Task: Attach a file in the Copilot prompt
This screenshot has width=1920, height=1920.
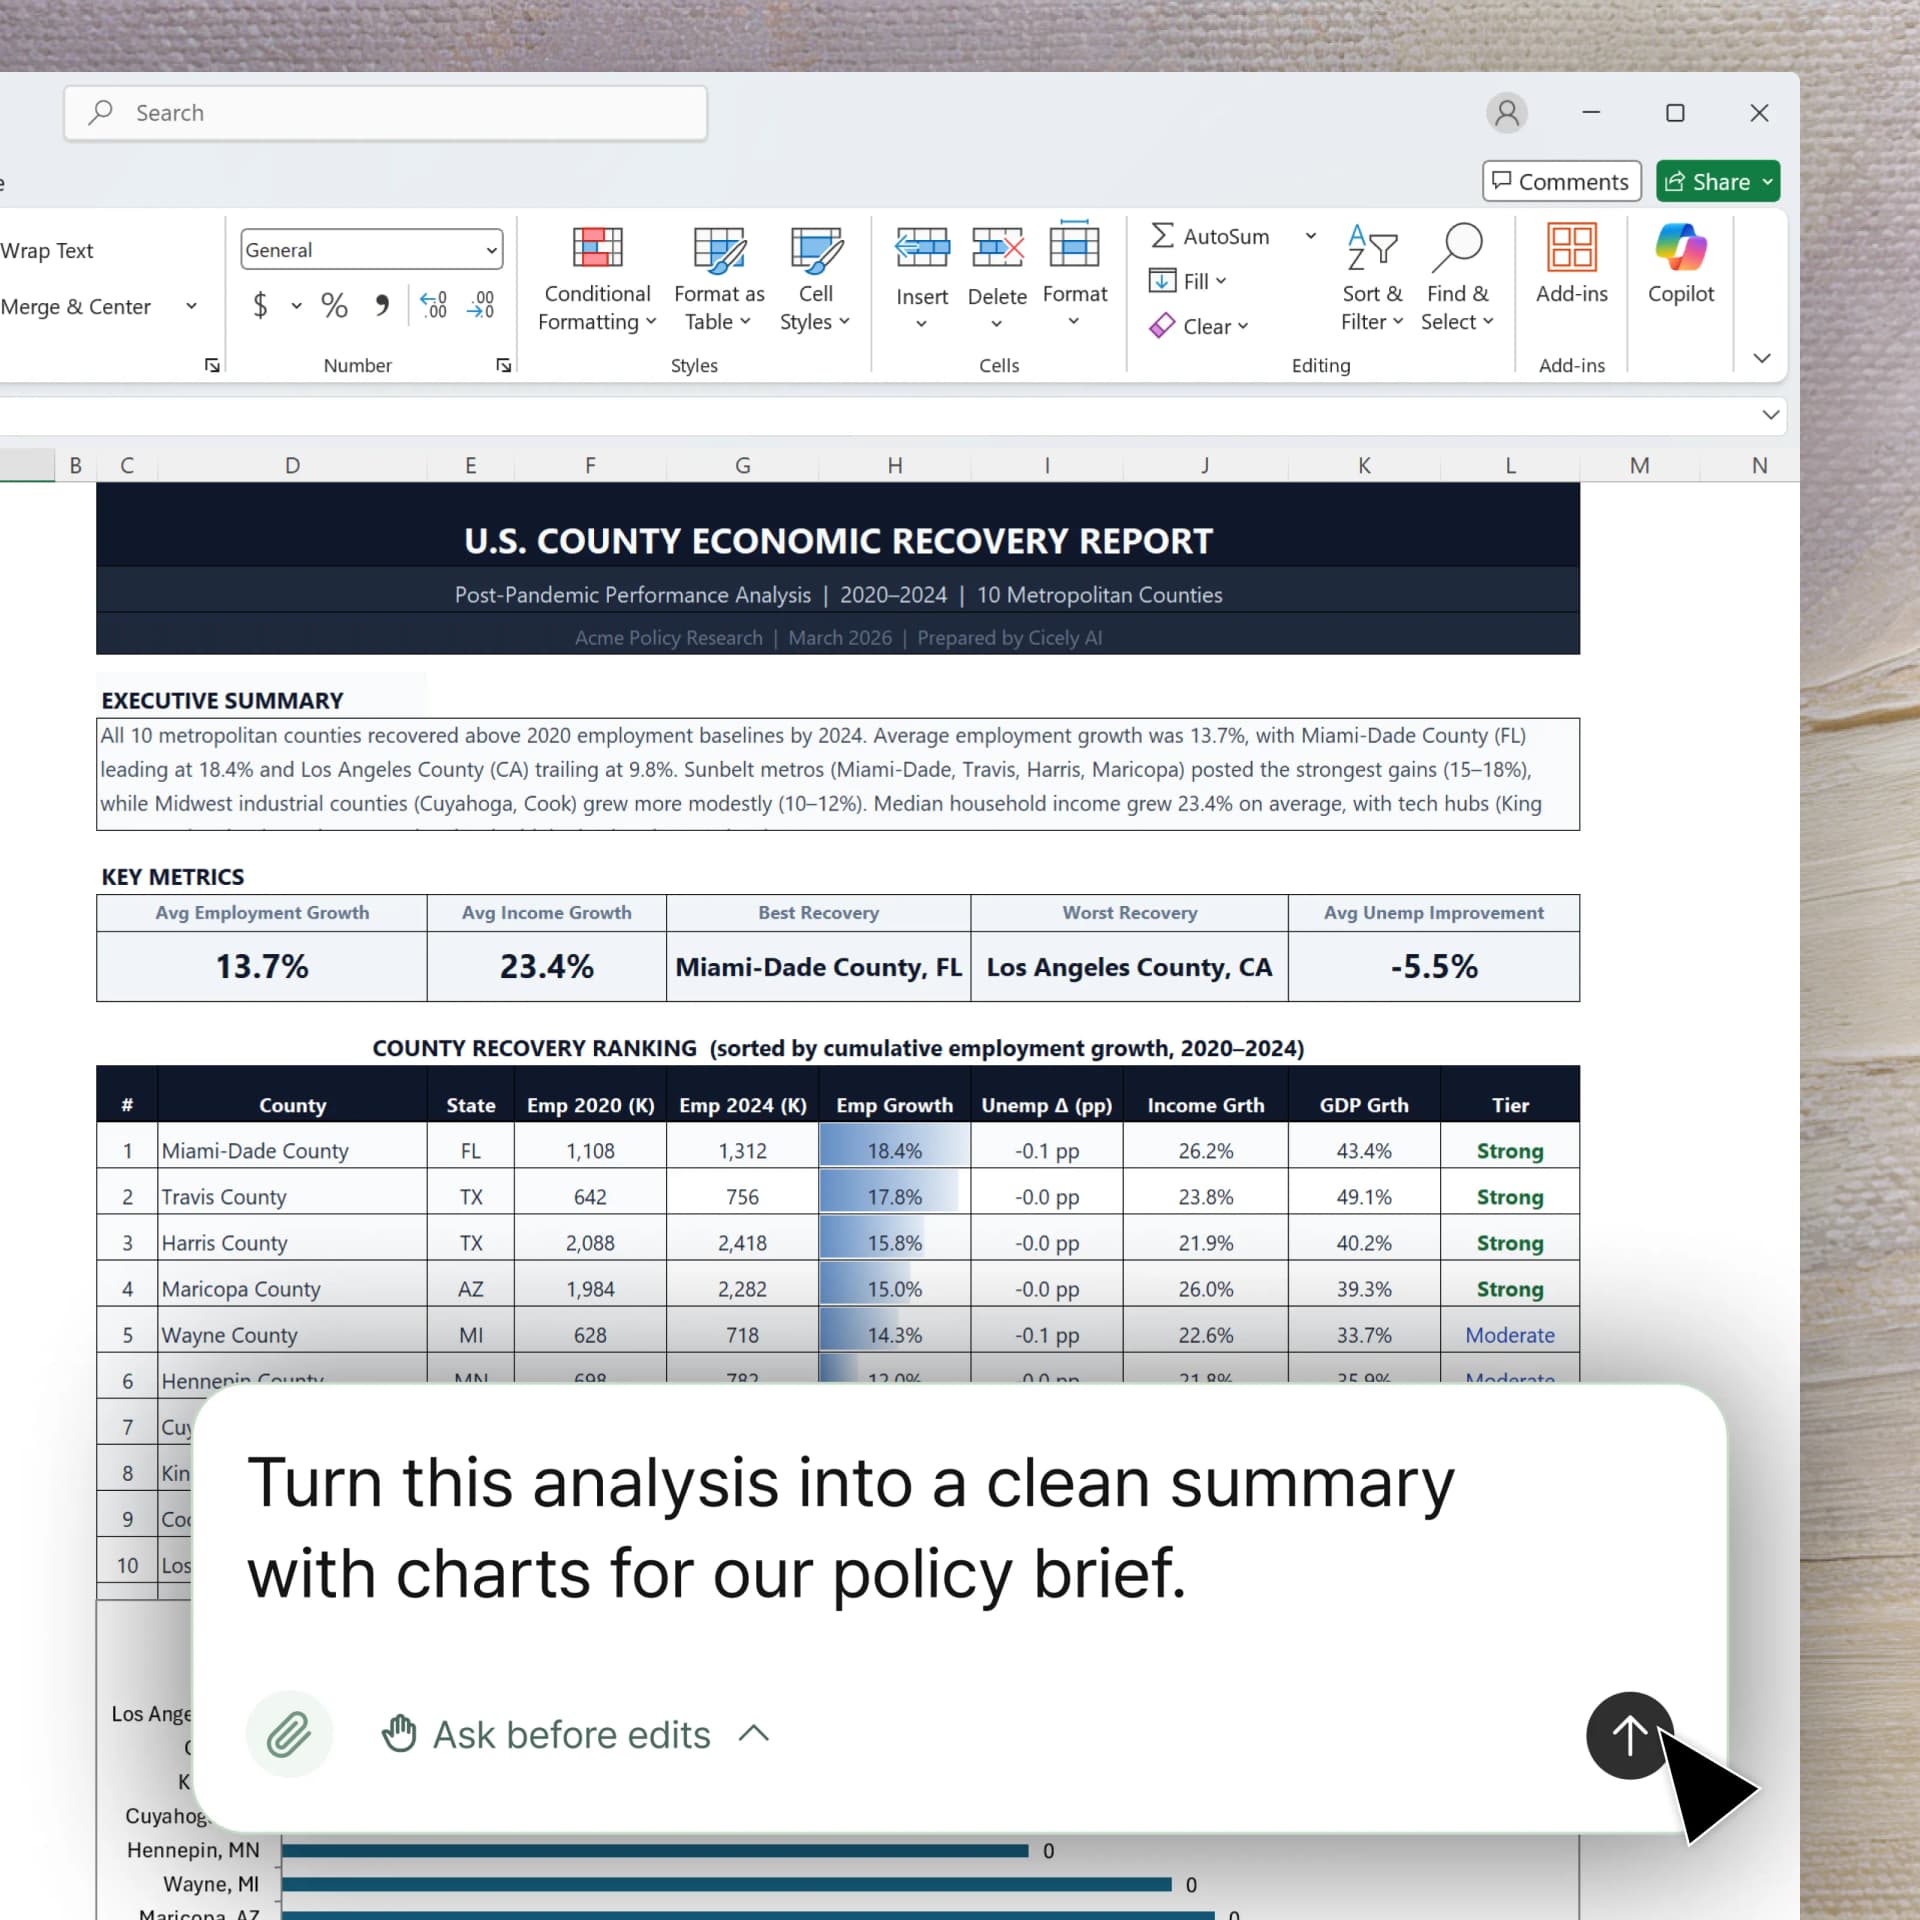Action: point(289,1734)
